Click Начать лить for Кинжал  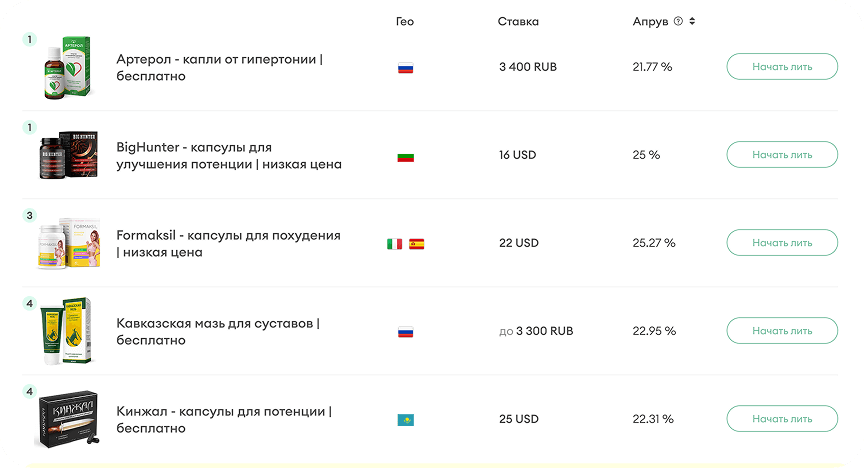point(782,419)
